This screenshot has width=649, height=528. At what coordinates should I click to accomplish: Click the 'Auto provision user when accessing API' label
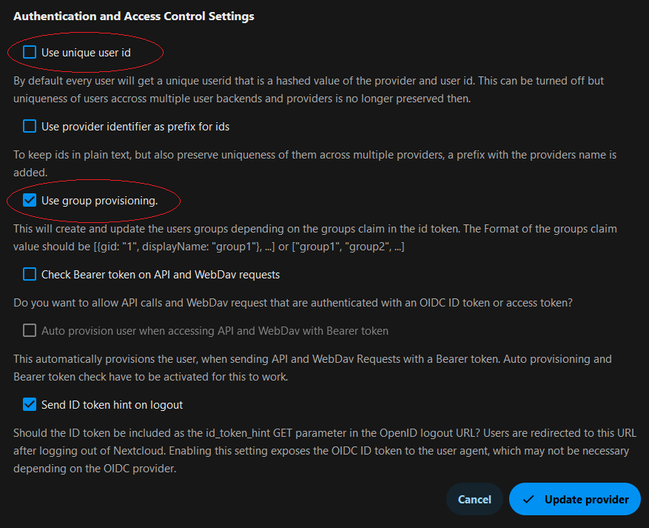tap(215, 330)
